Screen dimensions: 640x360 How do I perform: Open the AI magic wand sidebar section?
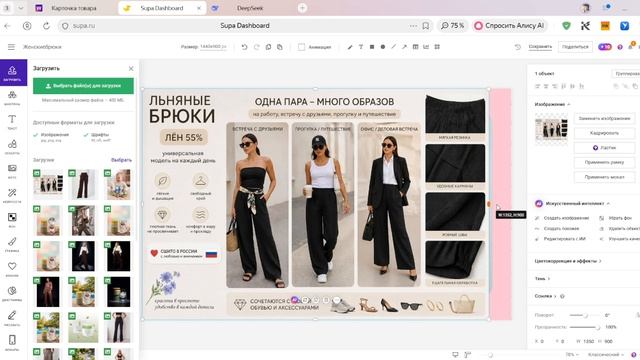12,195
